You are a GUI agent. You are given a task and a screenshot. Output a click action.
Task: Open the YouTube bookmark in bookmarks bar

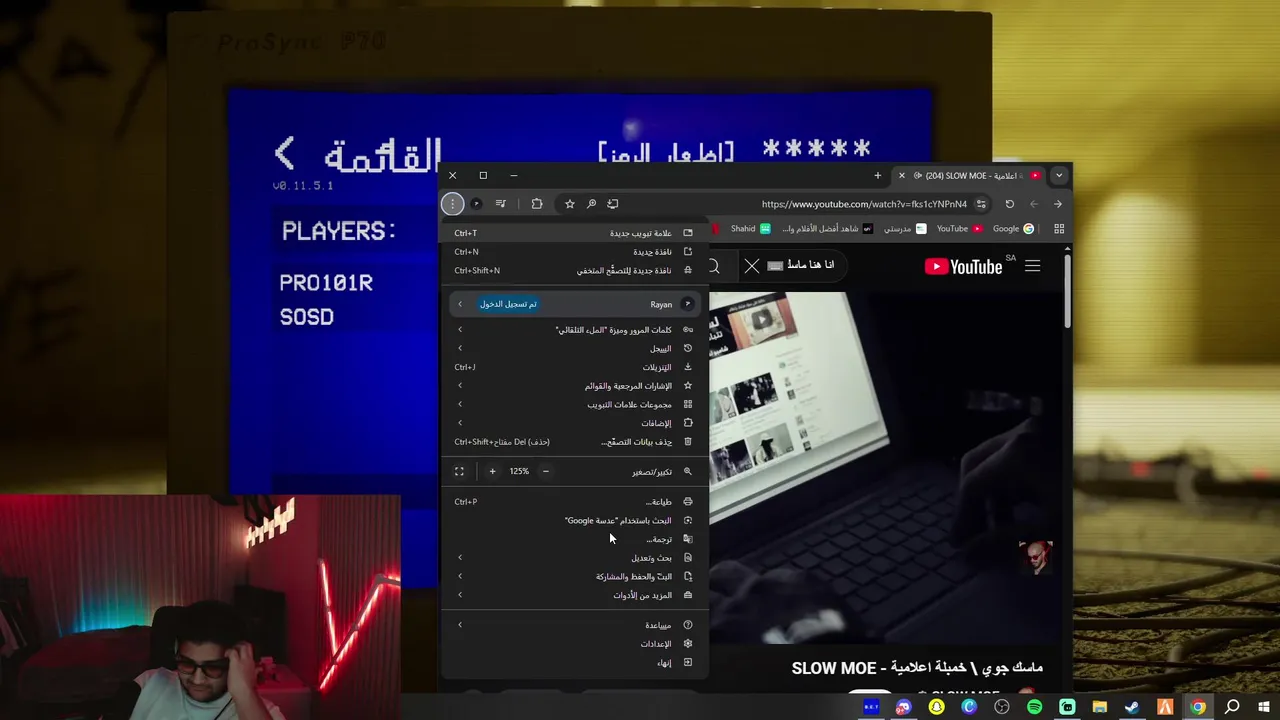tap(959, 229)
